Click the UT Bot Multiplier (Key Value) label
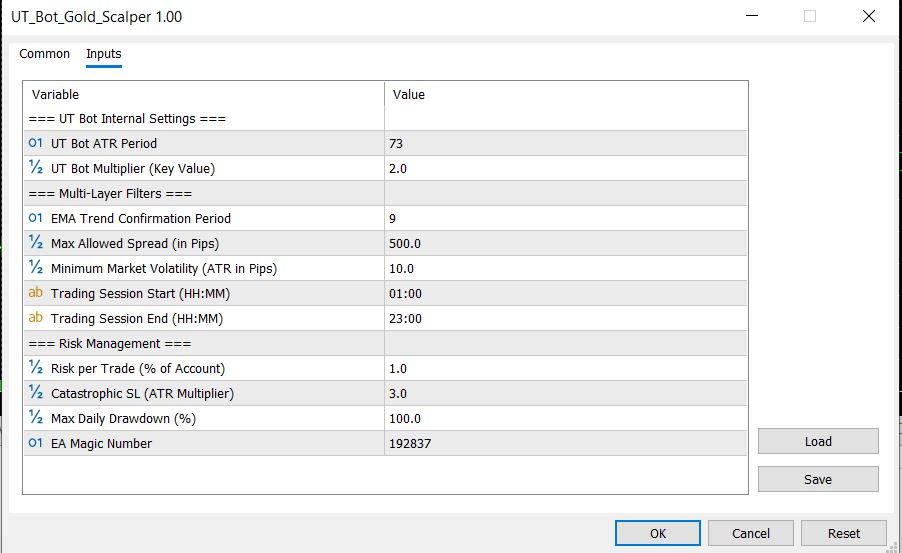The width and height of the screenshot is (902, 553). pyautogui.click(x=133, y=169)
